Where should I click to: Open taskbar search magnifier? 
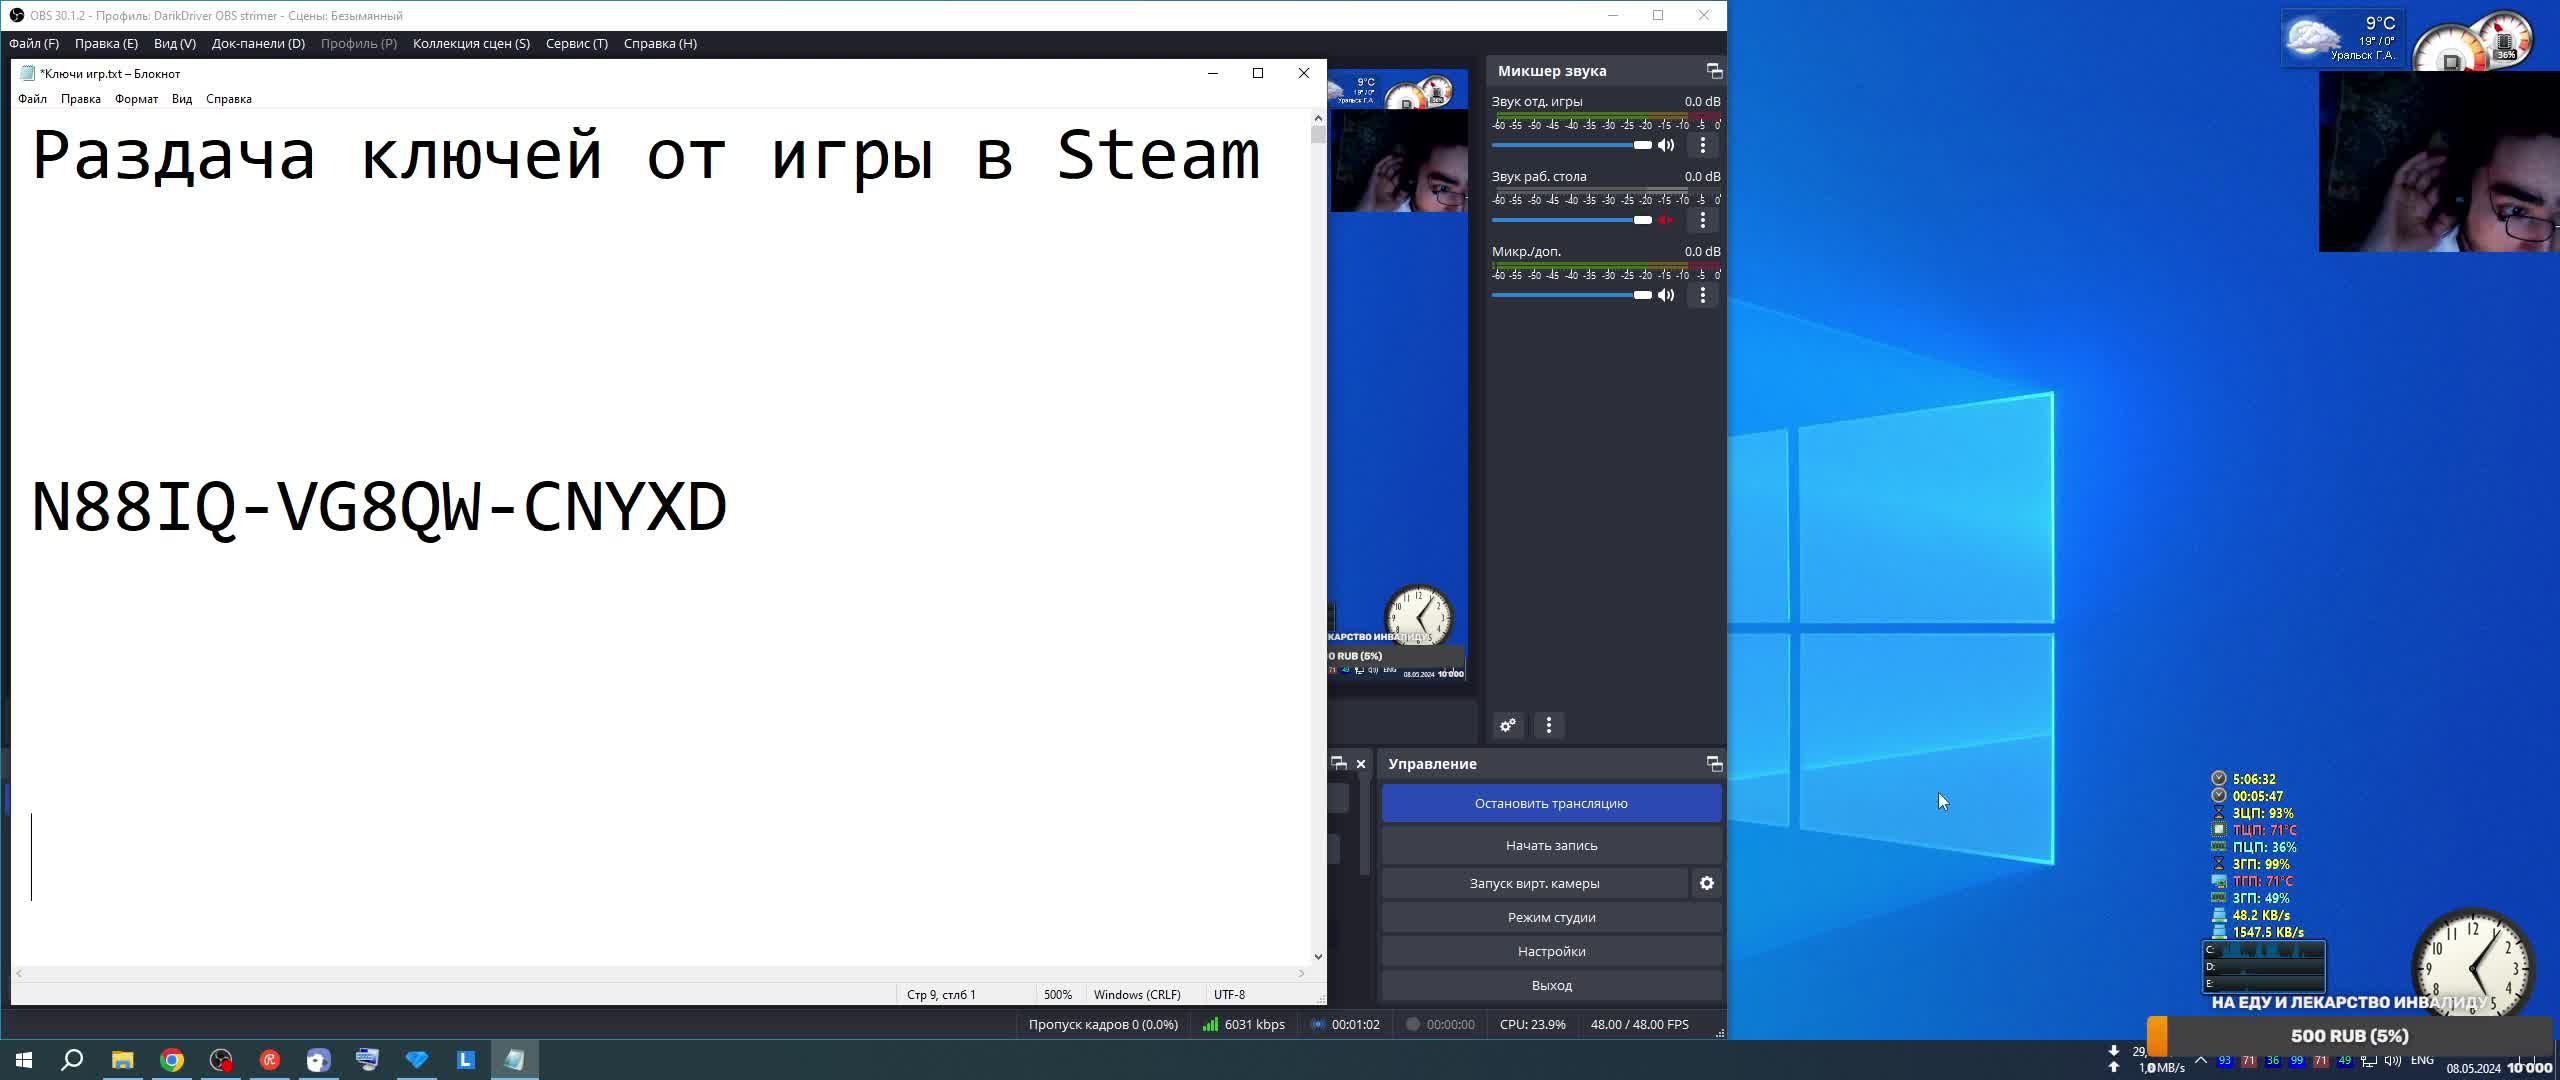(x=72, y=1060)
